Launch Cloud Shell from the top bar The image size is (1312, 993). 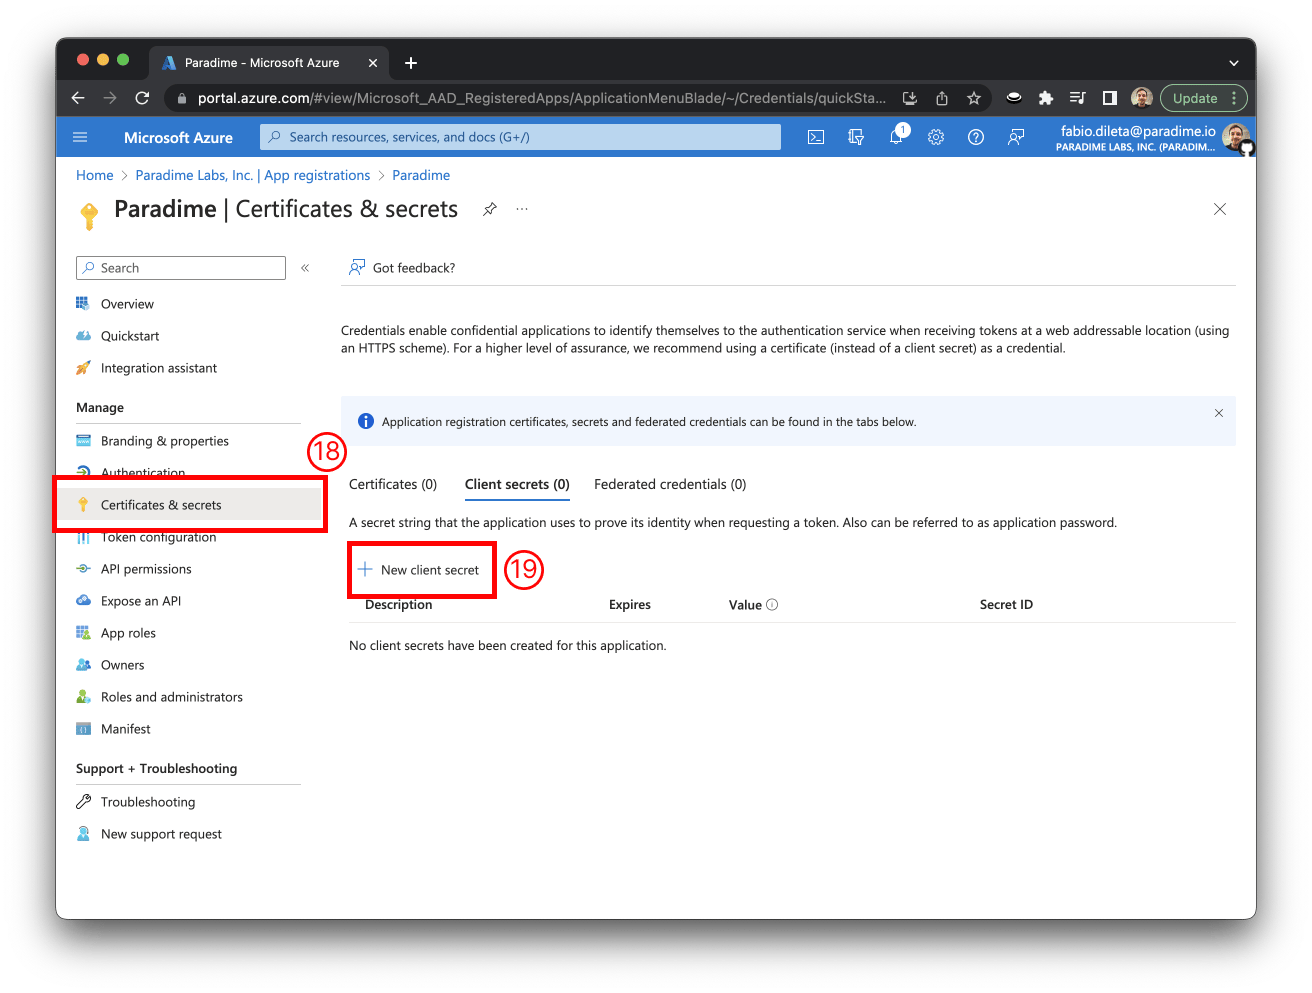tap(816, 137)
